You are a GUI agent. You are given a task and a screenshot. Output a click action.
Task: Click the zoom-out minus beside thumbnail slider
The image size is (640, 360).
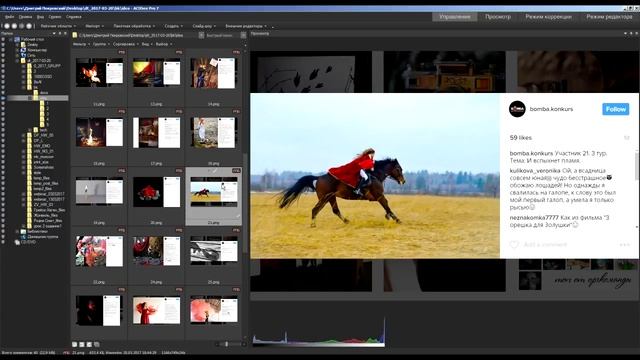pyautogui.click(x=217, y=344)
